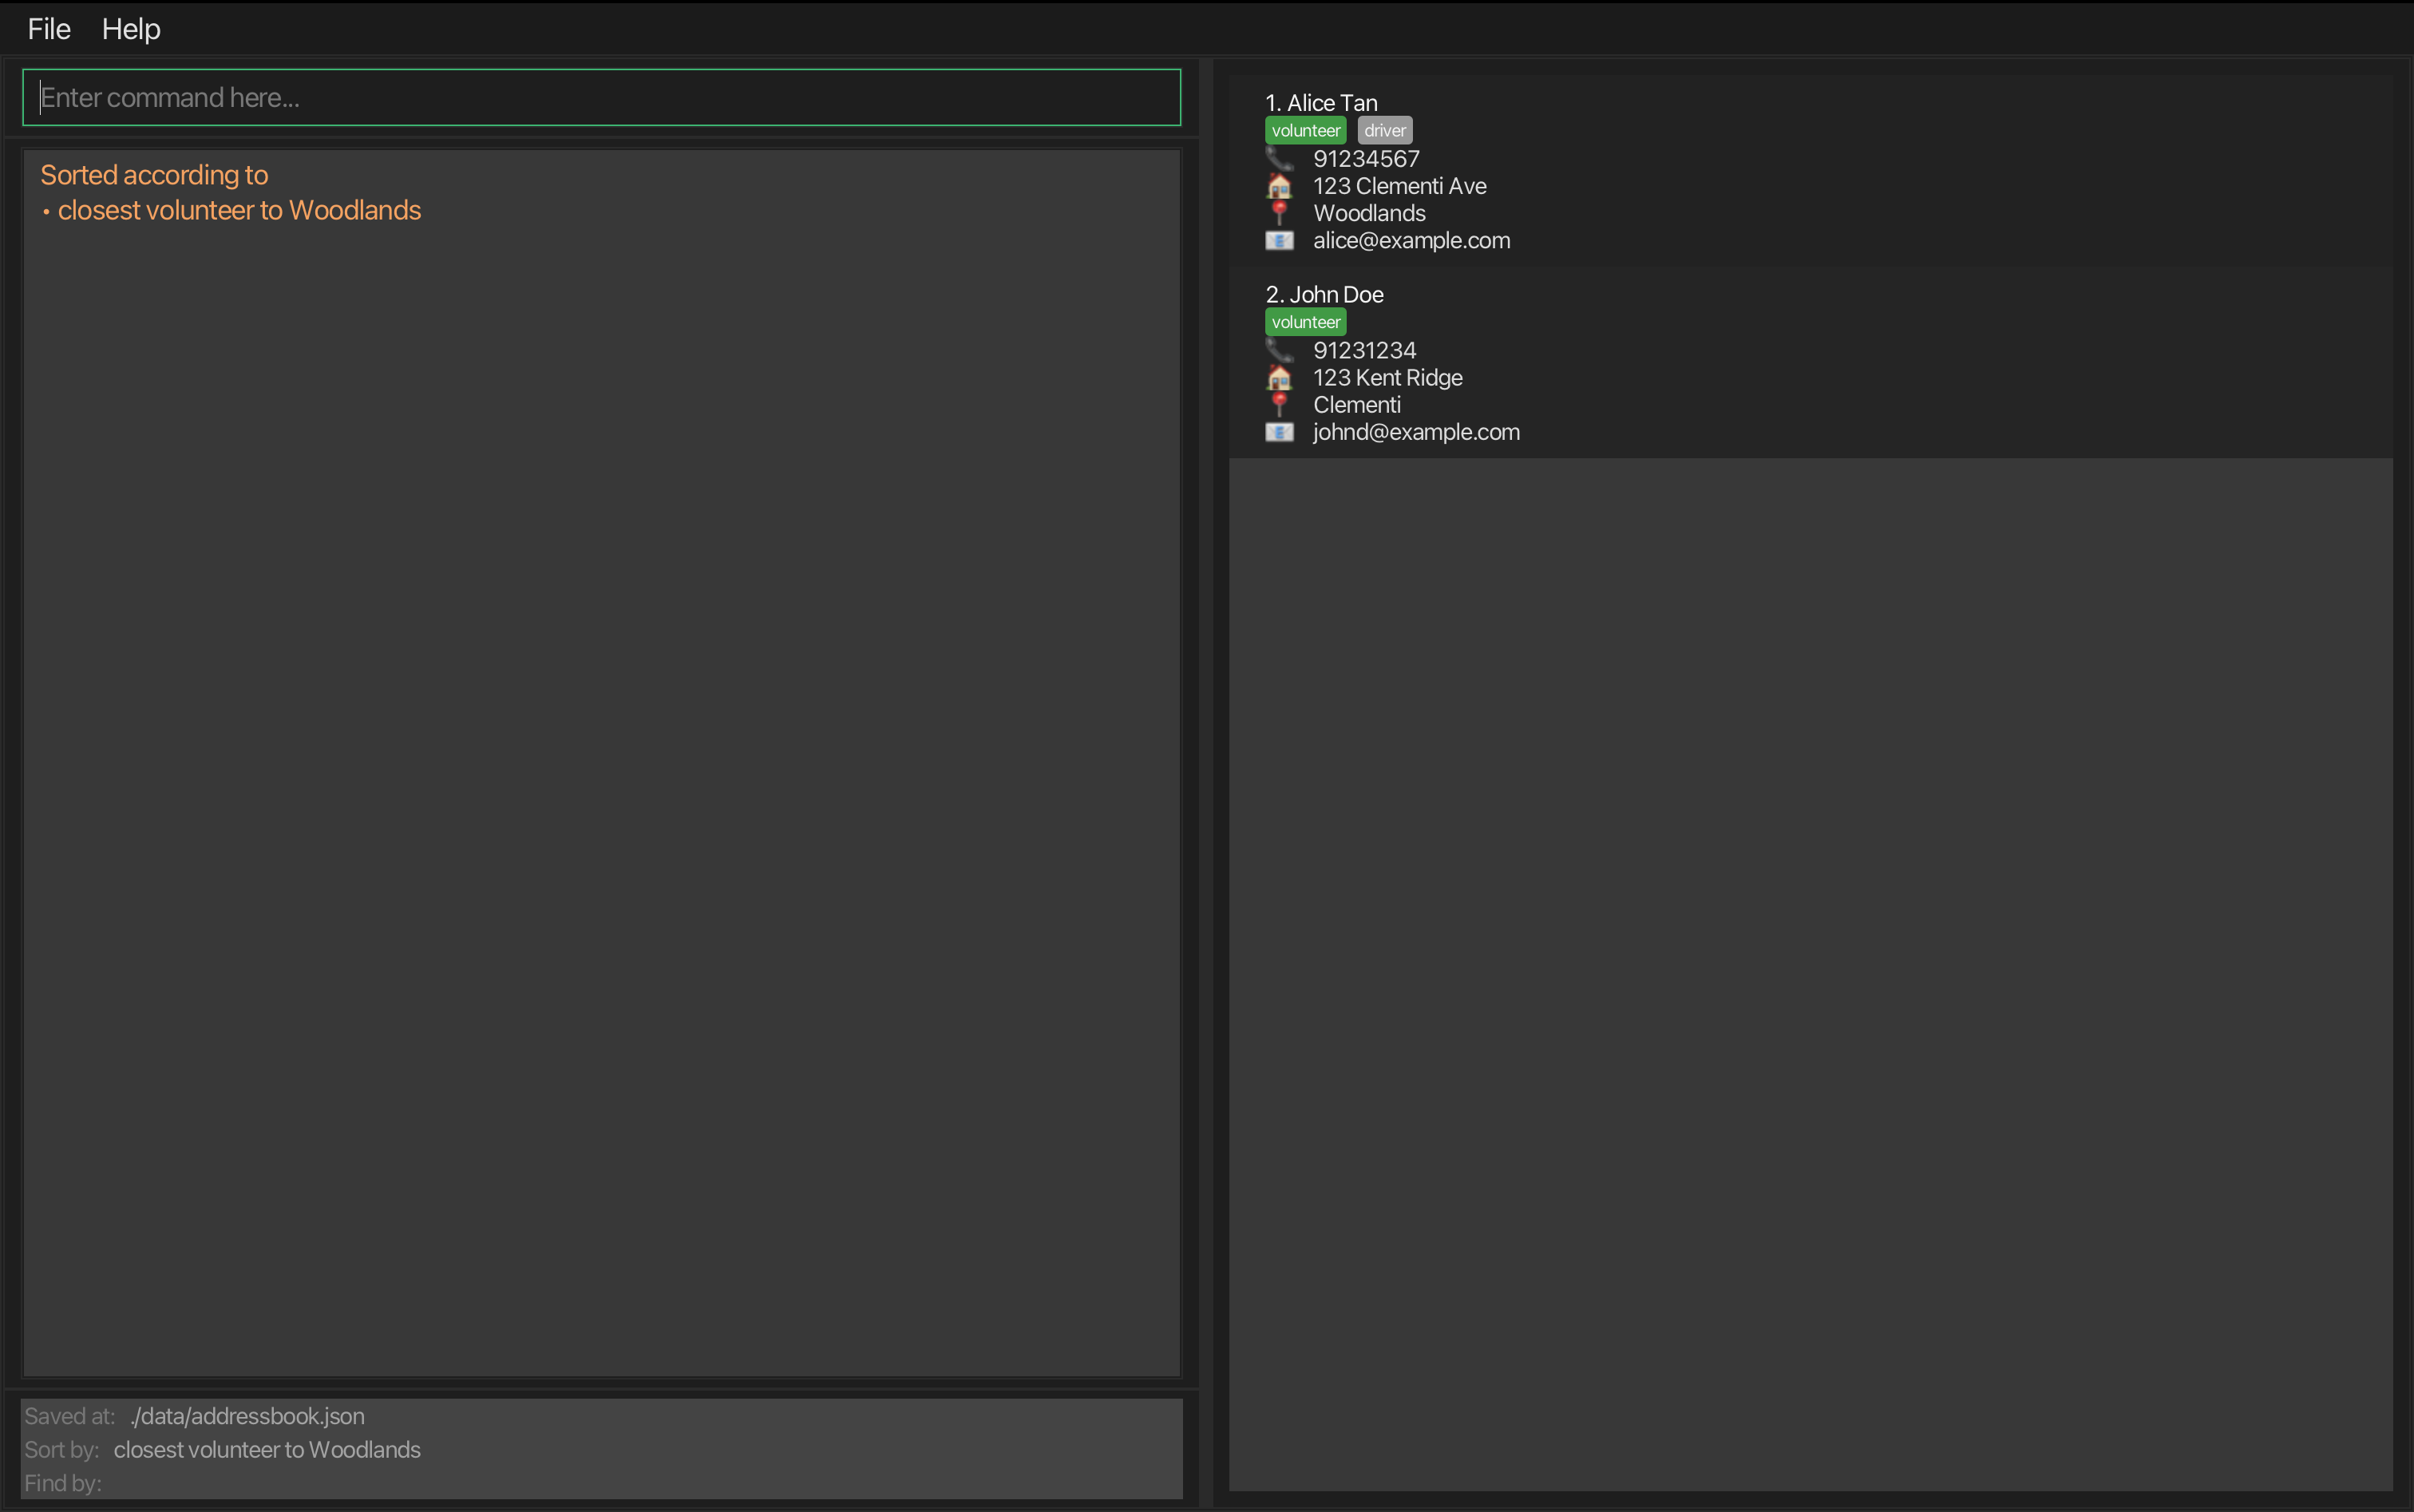Open the Help menu

click(131, 29)
